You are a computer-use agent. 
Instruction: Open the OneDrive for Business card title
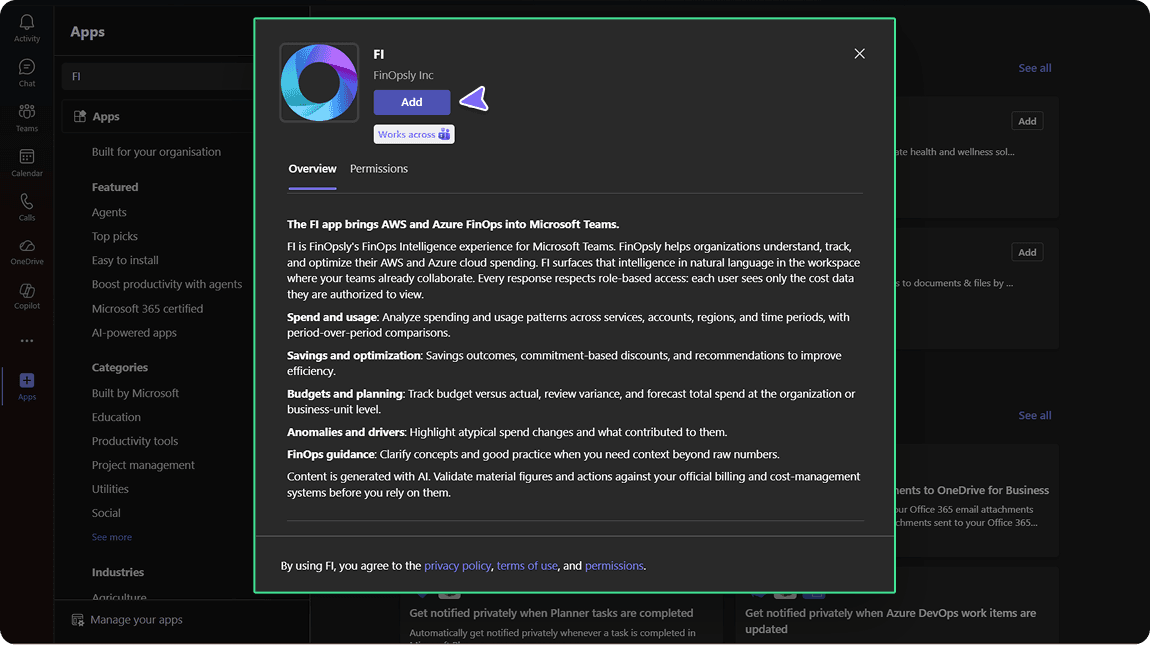pos(971,490)
